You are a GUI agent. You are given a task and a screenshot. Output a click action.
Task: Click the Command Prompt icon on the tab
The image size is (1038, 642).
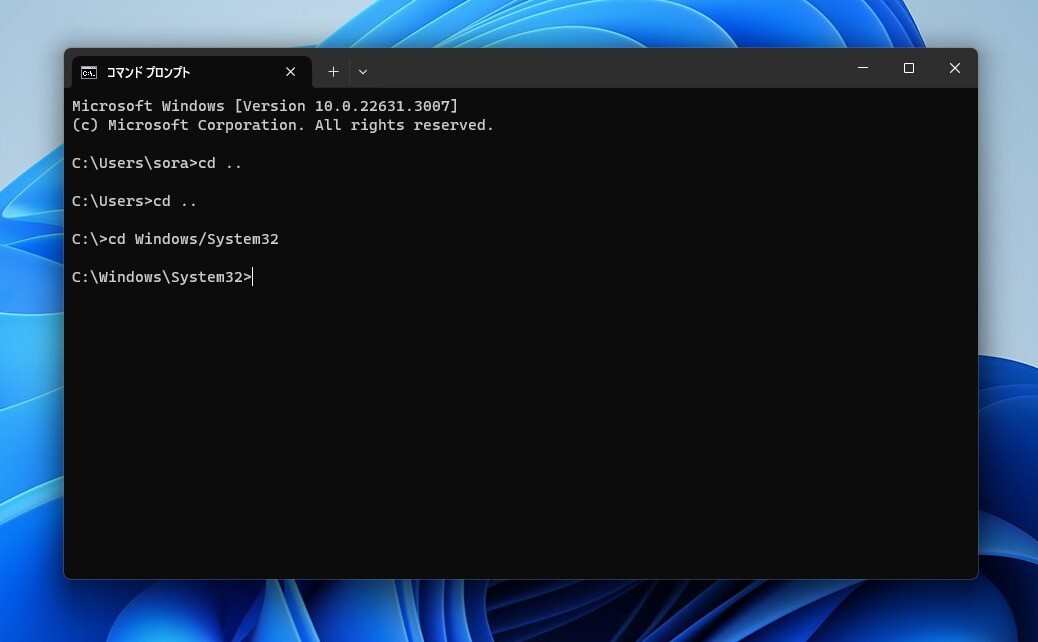(x=89, y=72)
